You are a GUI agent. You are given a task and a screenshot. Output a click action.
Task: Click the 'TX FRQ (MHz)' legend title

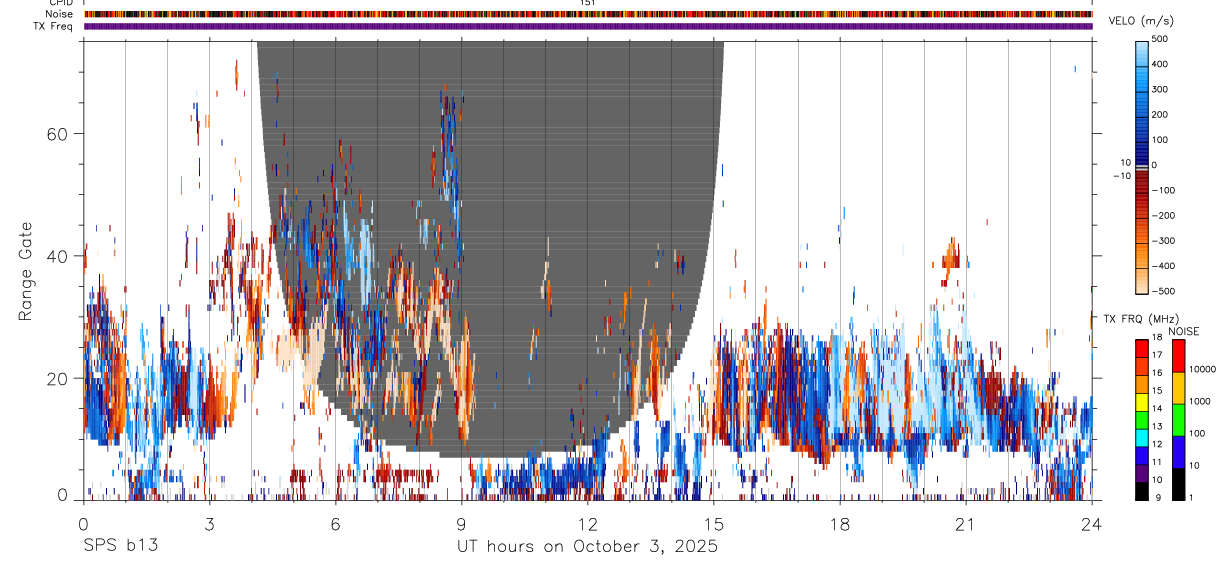tap(1141, 318)
